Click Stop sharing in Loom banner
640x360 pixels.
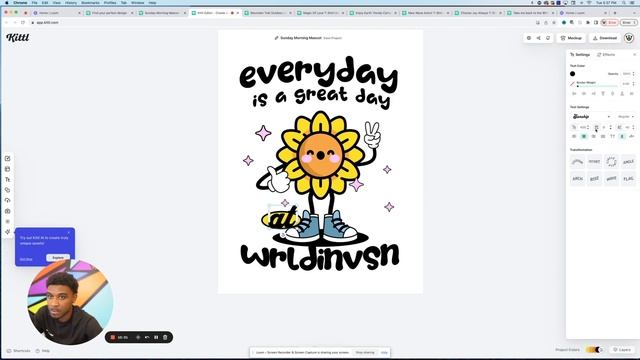(x=364, y=352)
